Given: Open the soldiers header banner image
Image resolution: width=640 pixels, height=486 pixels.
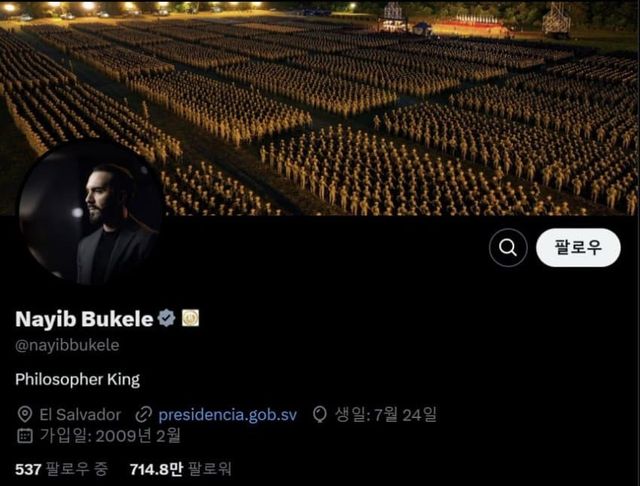Looking at the screenshot, I should [320, 108].
